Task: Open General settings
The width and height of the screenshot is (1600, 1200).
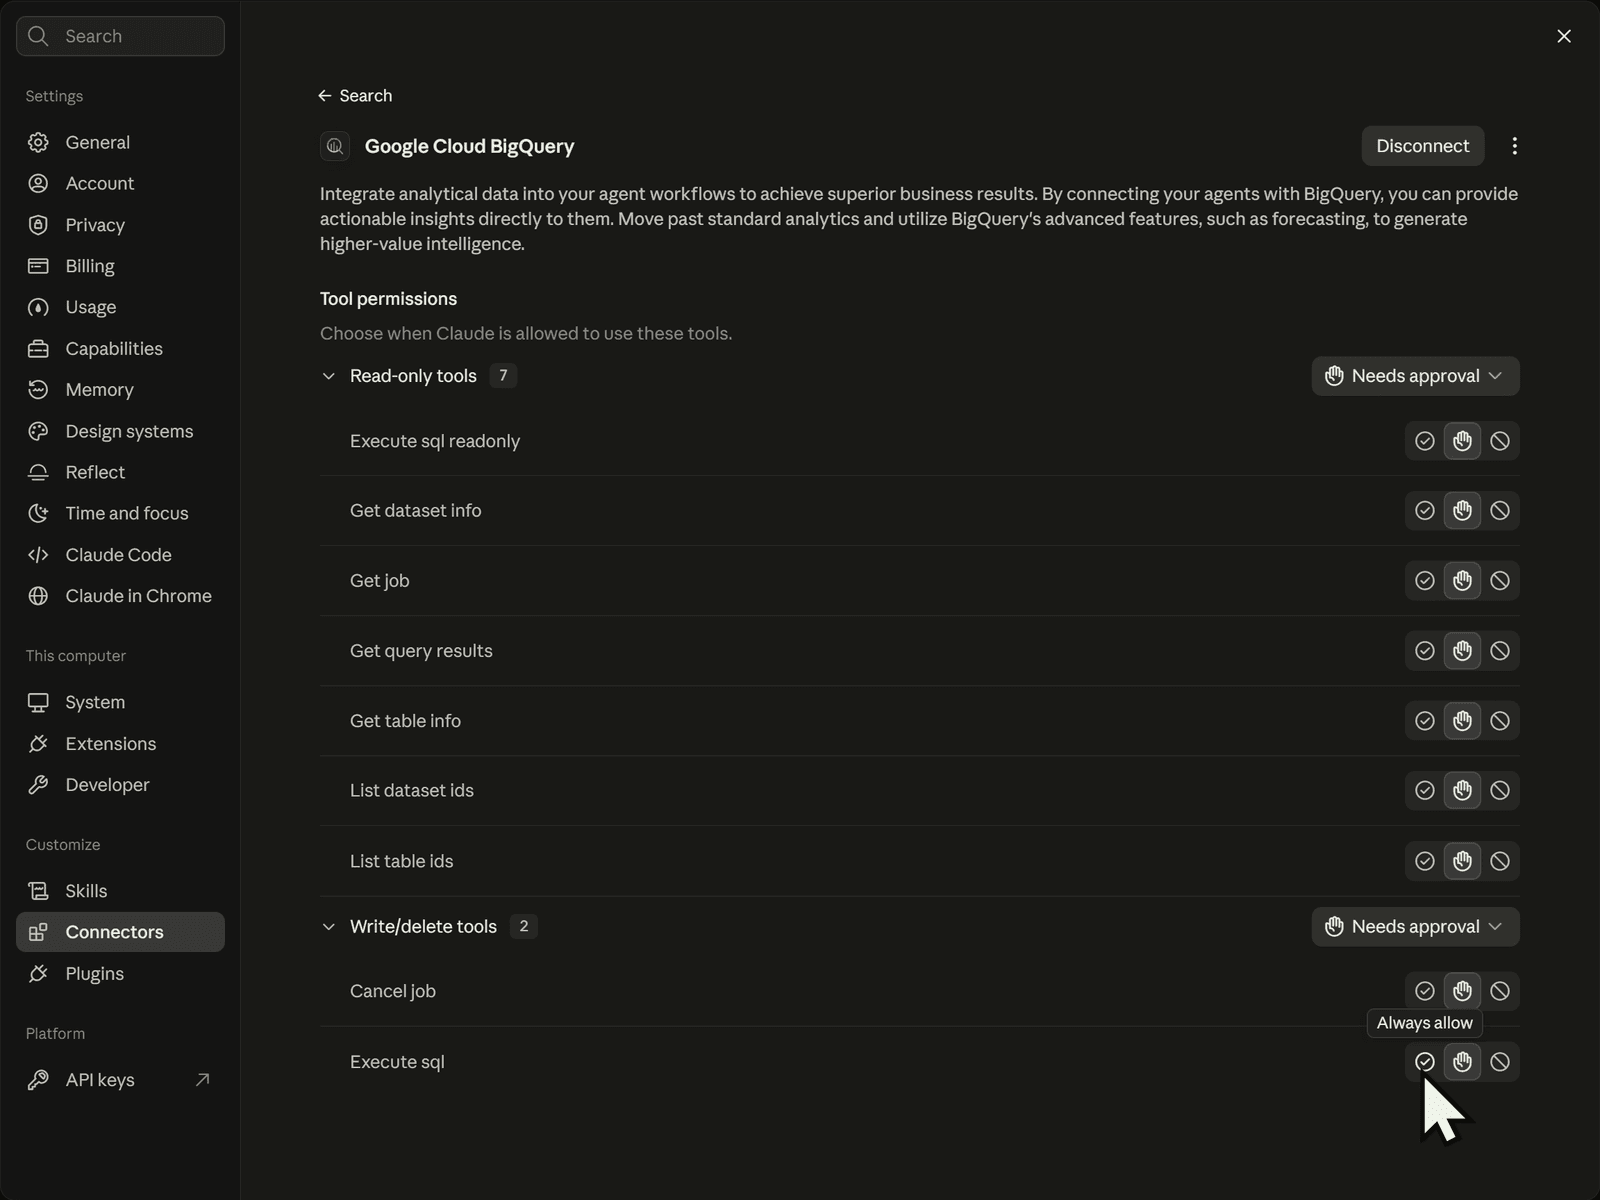Action: (x=120, y=142)
